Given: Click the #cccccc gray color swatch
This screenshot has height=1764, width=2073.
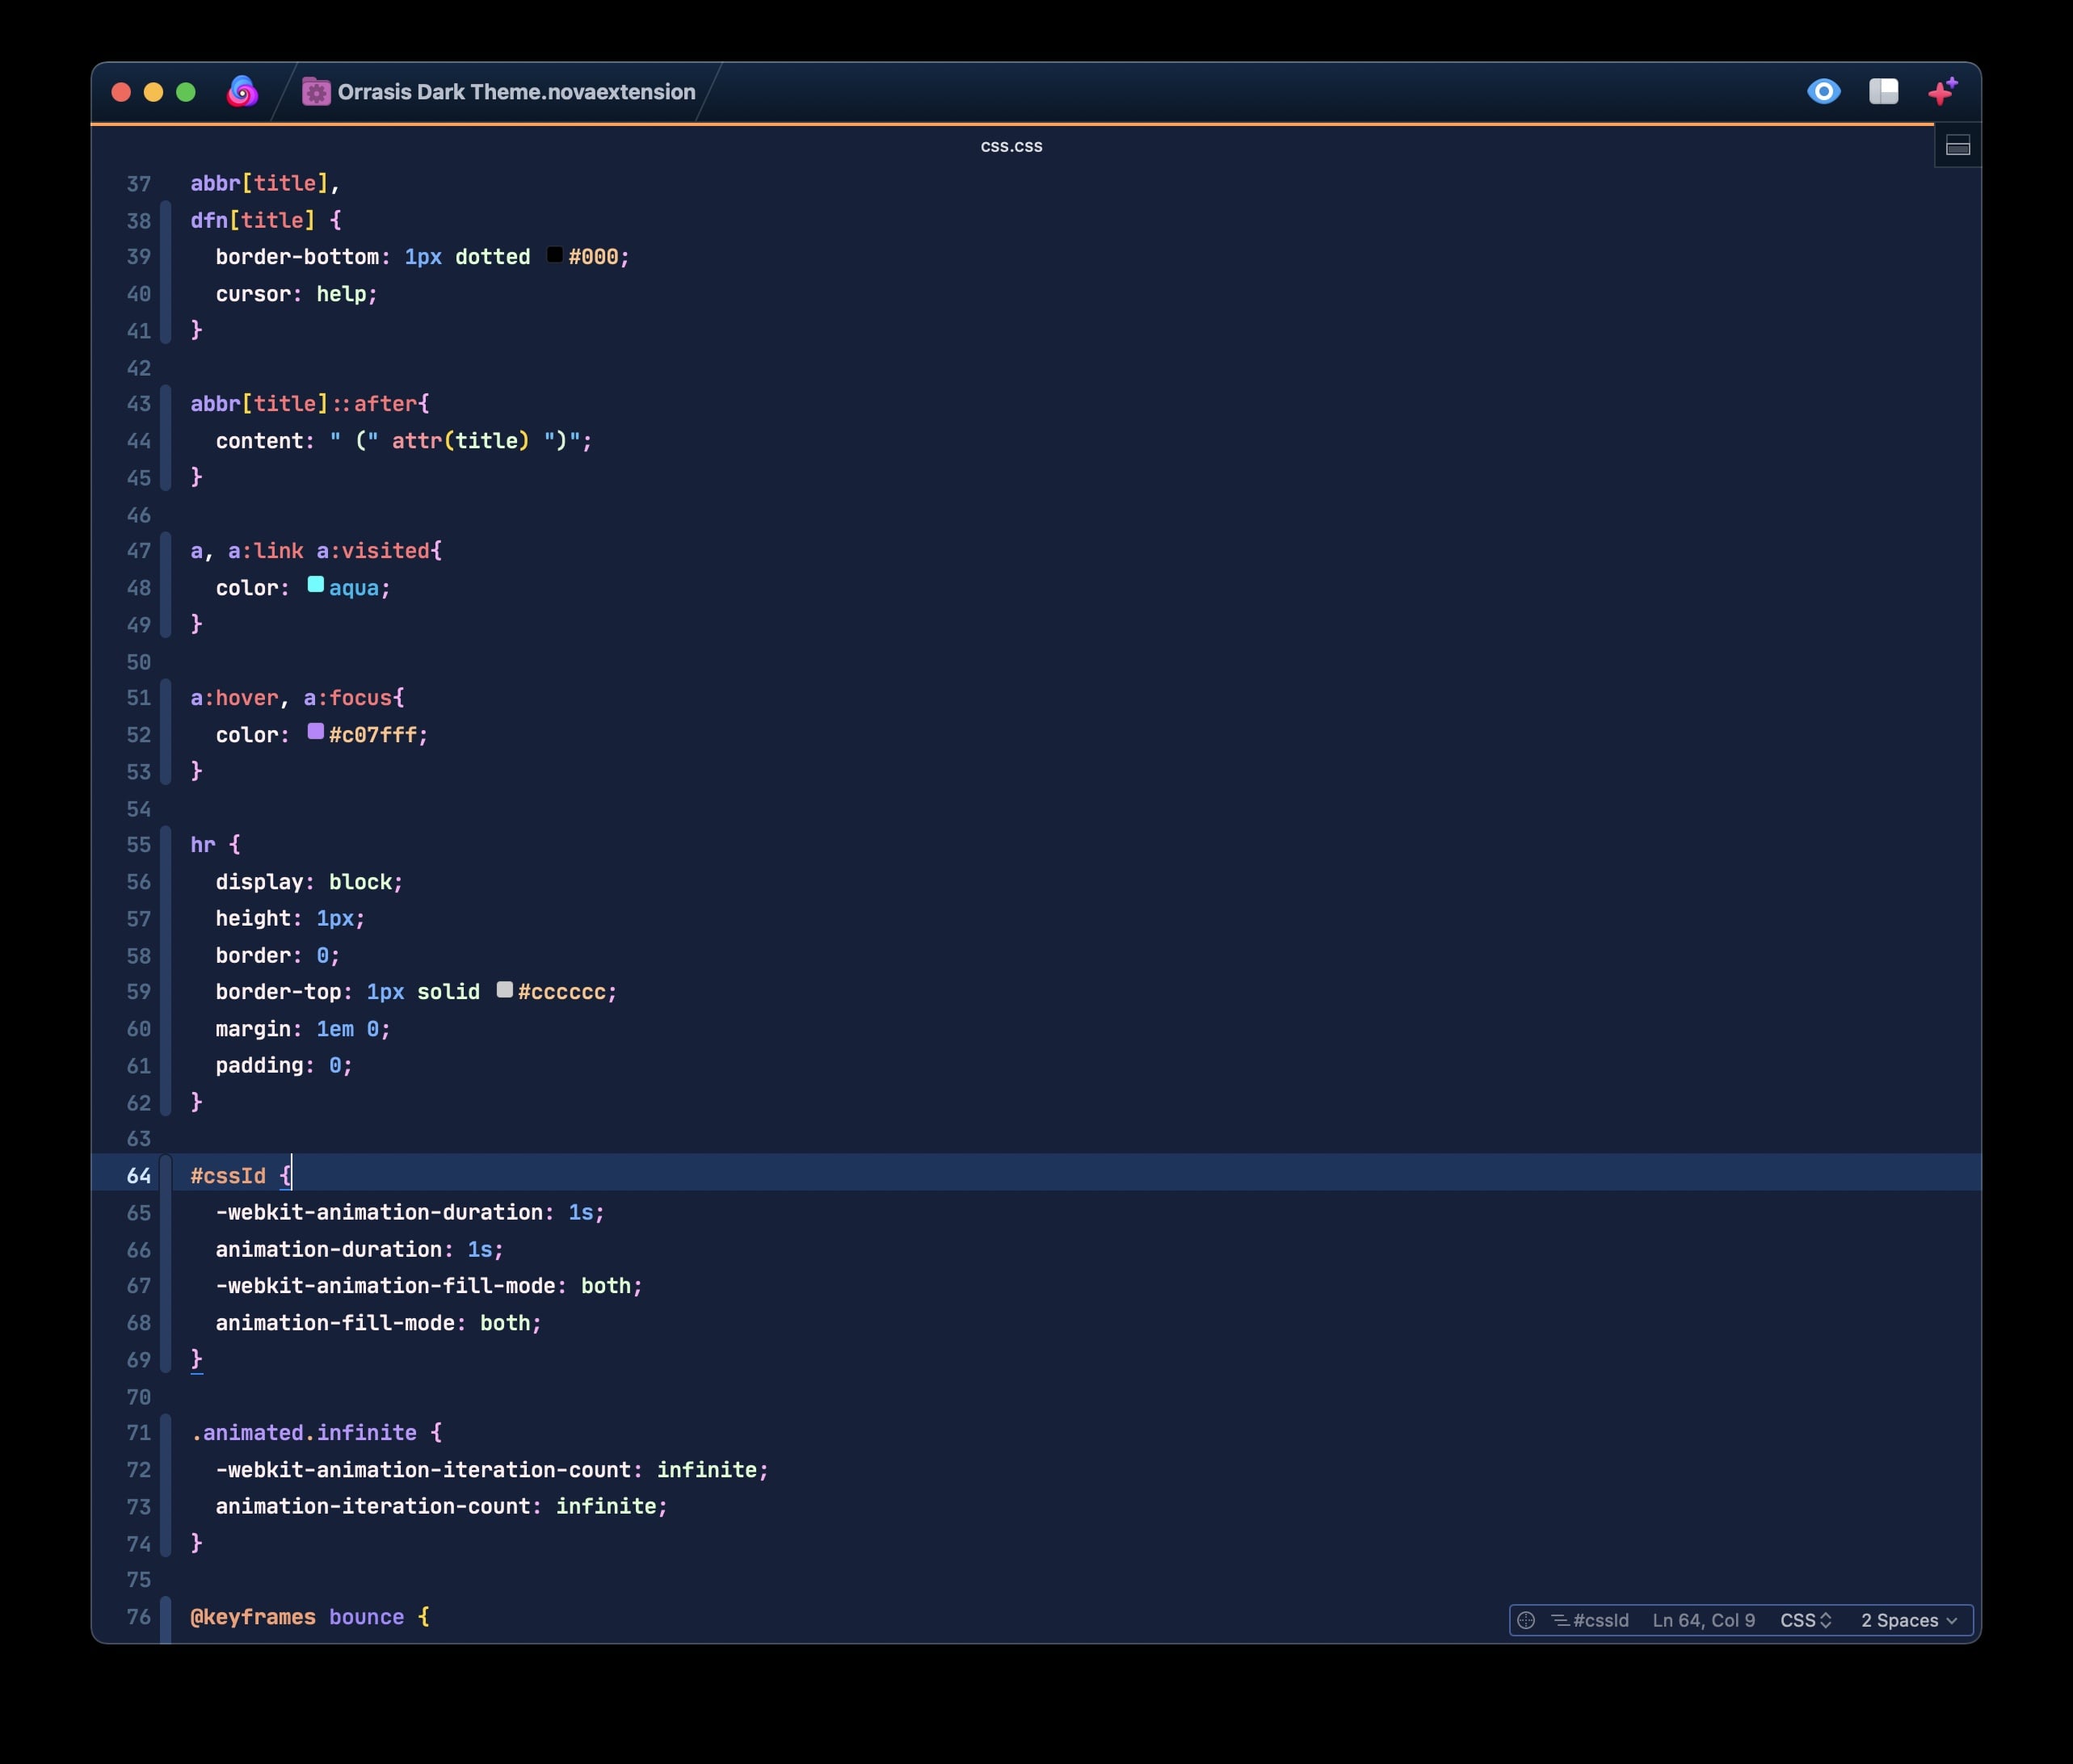Looking at the screenshot, I should click(x=504, y=989).
